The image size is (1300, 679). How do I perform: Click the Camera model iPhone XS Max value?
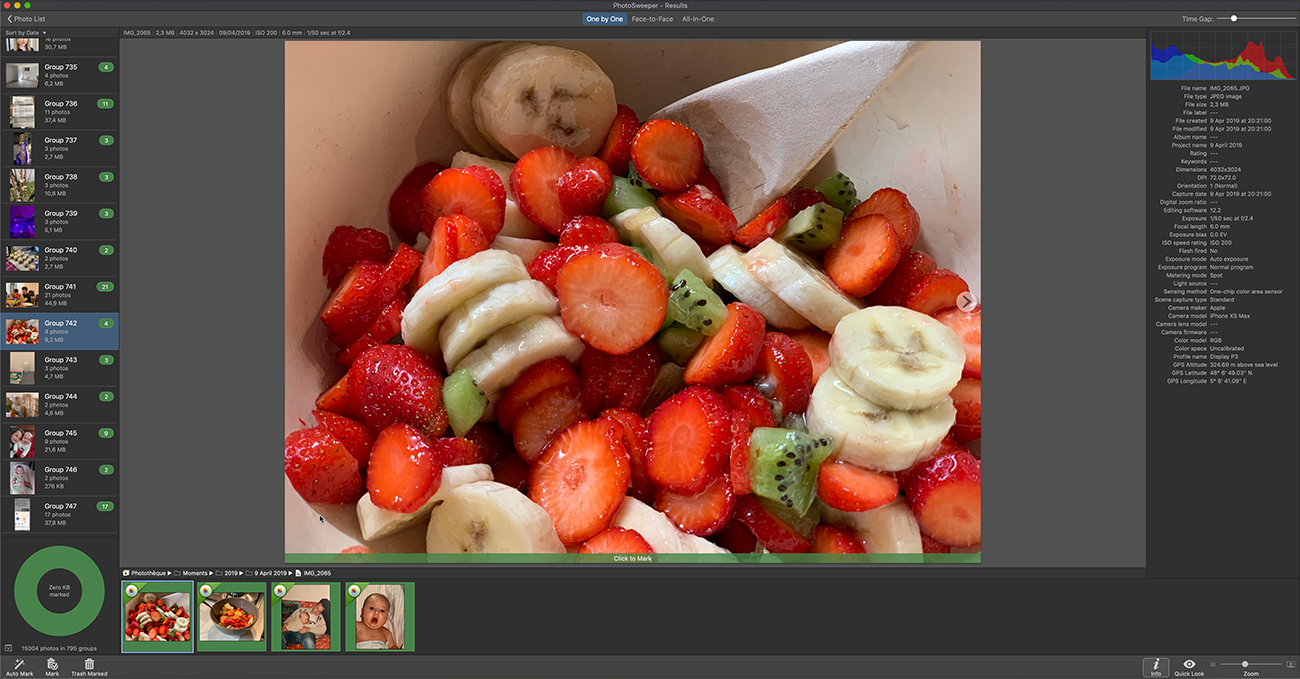1230,316
